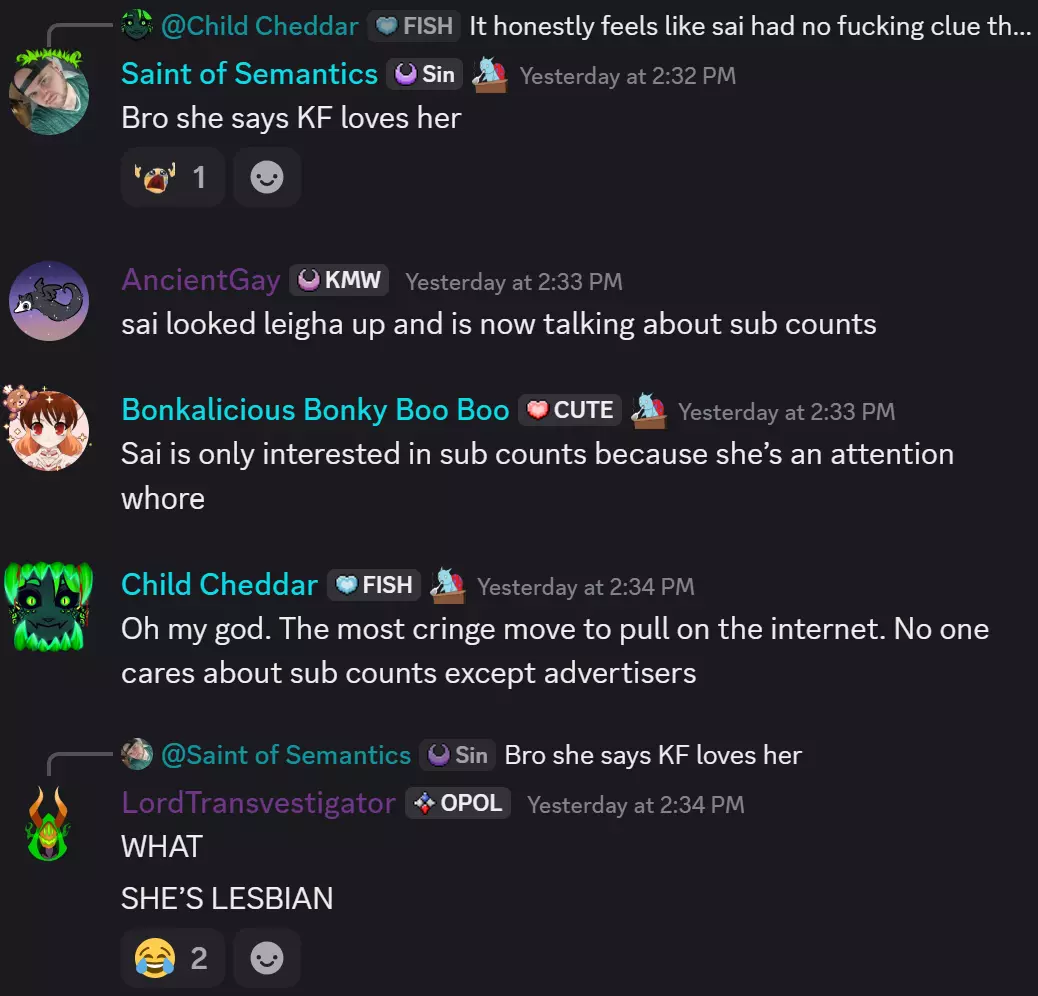
Task: Add a reaction to LordTransvestigator's message
Action: tap(267, 958)
